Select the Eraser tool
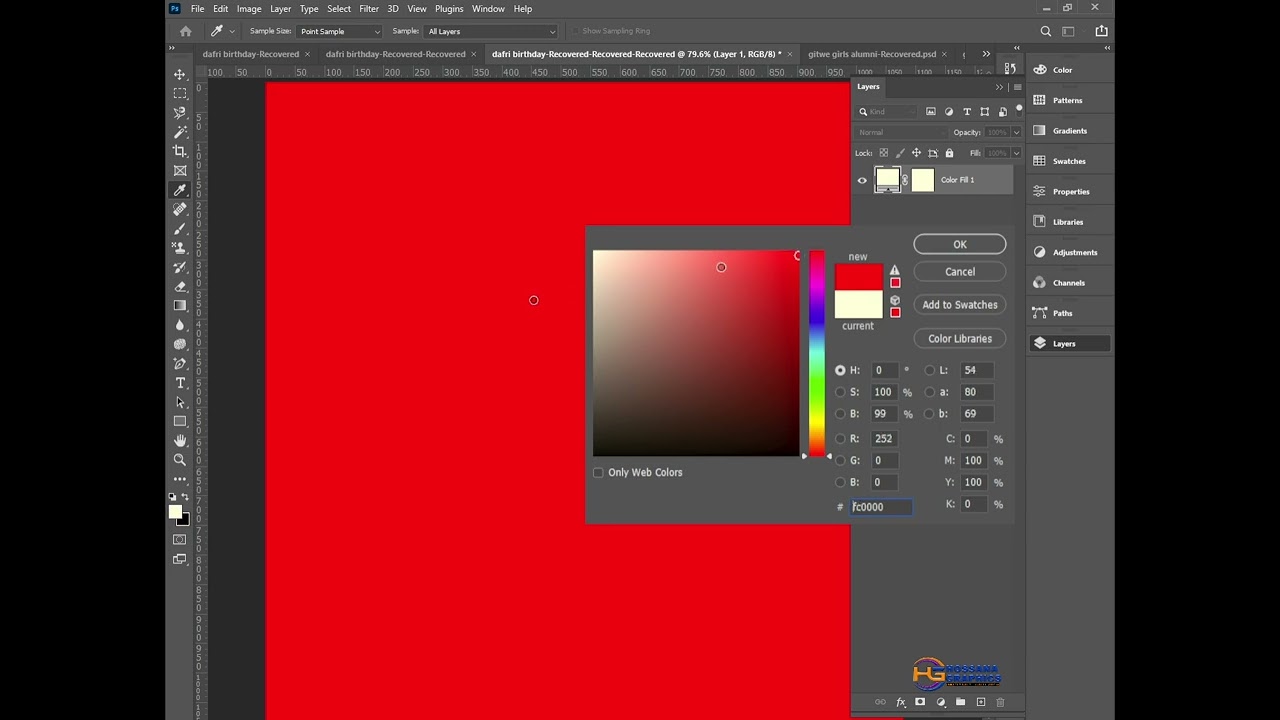Image resolution: width=1280 pixels, height=720 pixels. pos(180,287)
